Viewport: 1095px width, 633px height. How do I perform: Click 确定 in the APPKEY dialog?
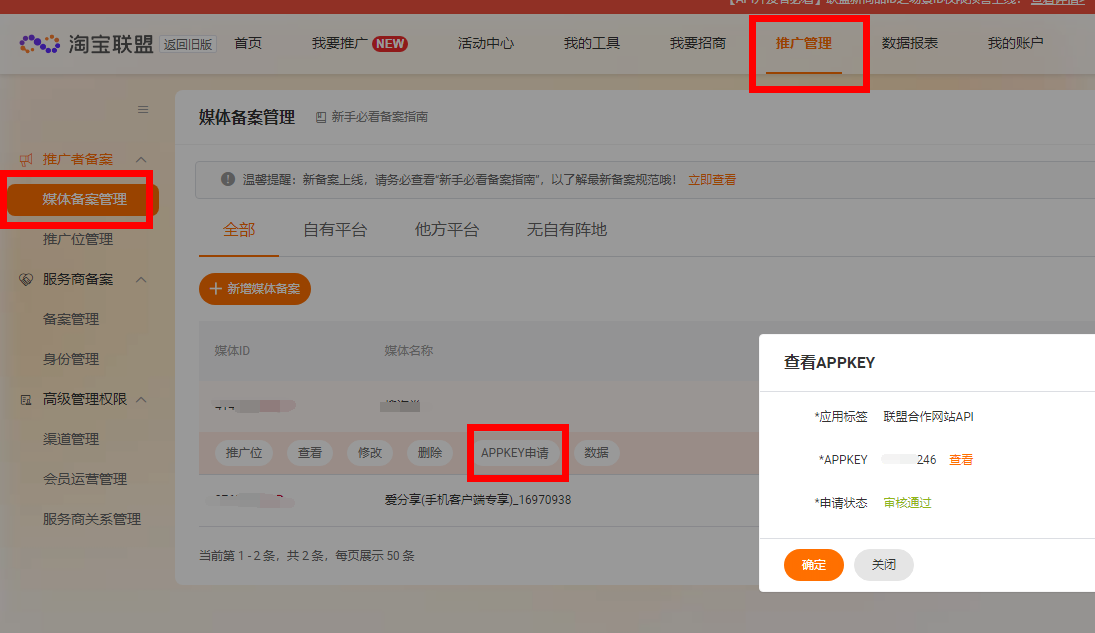coord(813,565)
